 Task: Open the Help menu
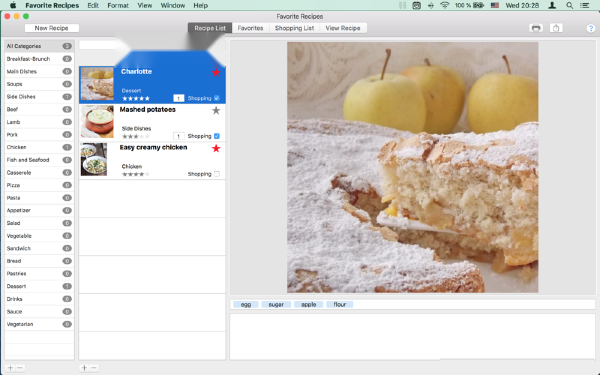coord(201,5)
